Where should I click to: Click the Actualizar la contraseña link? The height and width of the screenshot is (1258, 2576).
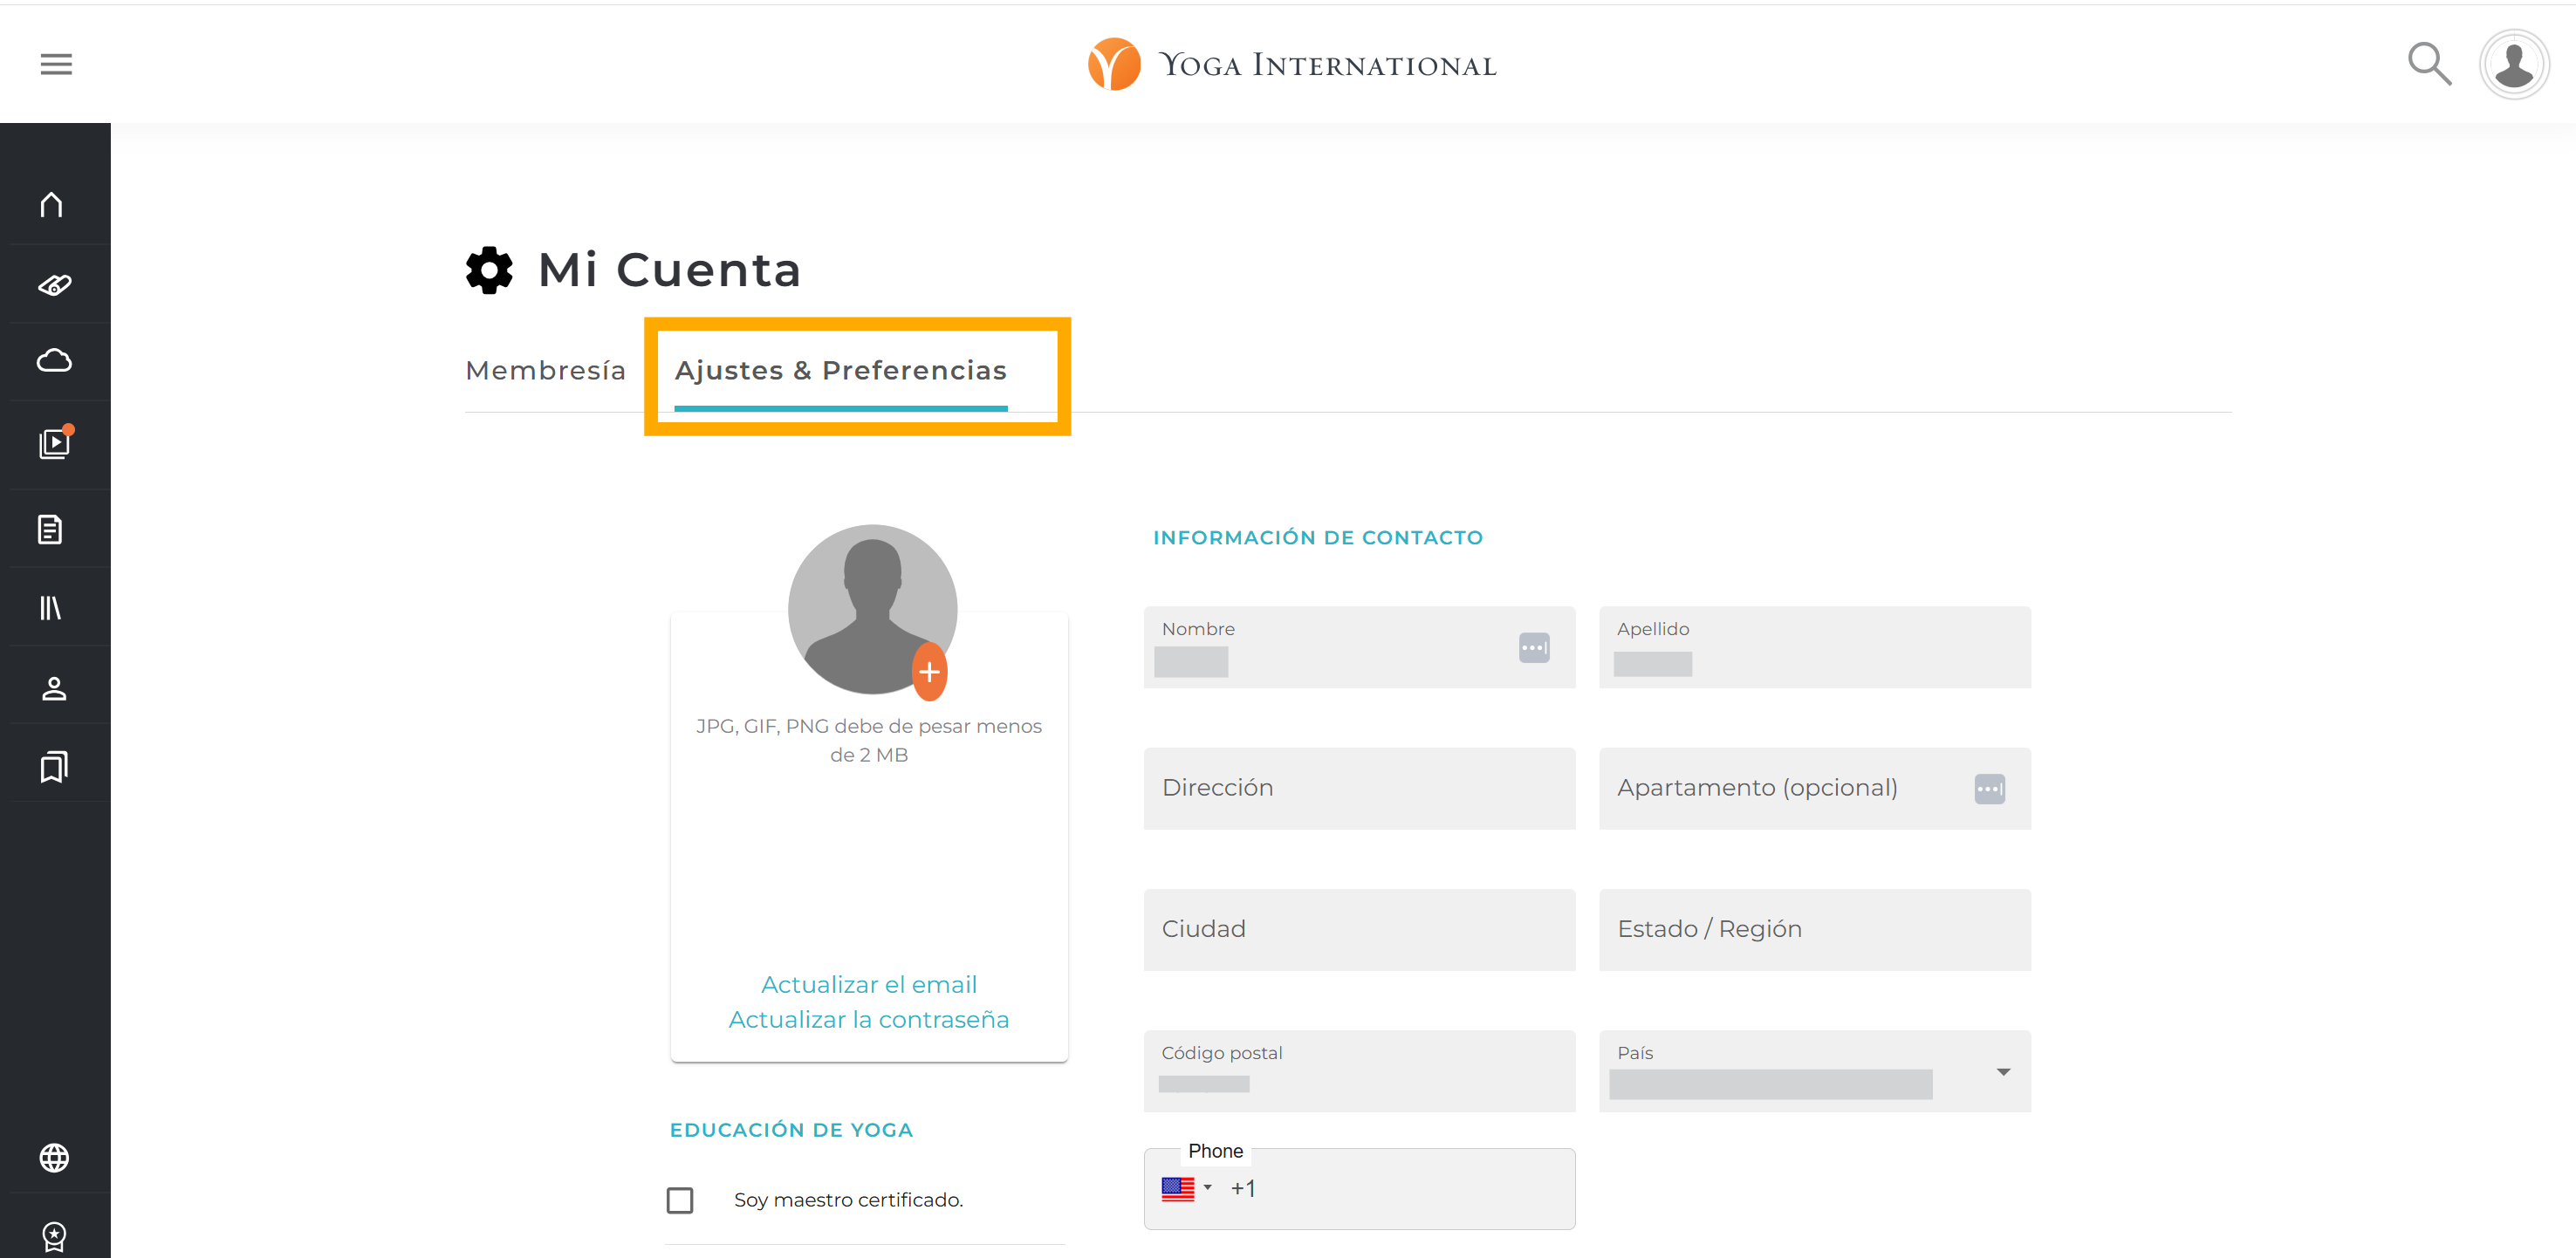pyautogui.click(x=868, y=1019)
